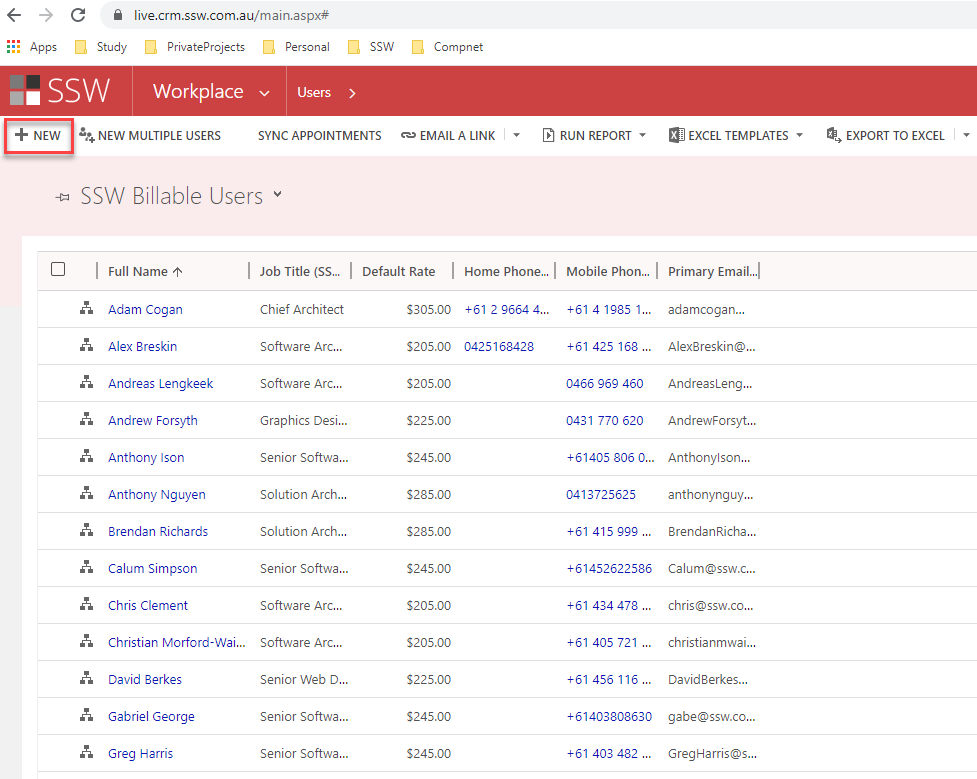977x779 pixels.
Task: Sort by the Home Phone column header
Action: click(506, 272)
